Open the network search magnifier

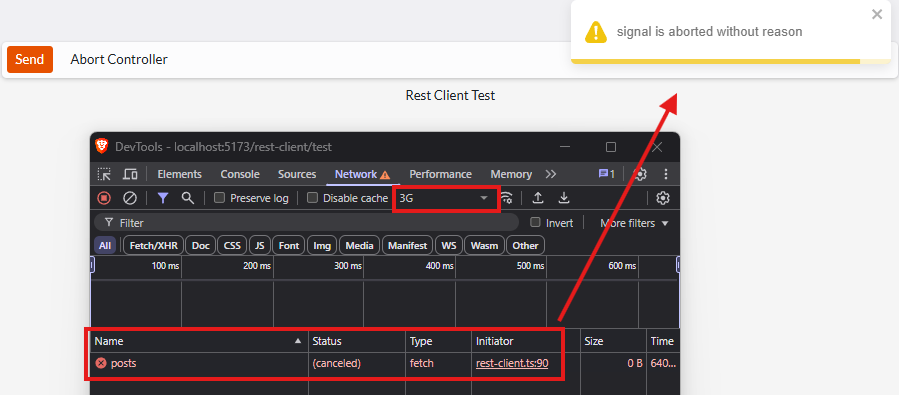pyautogui.click(x=187, y=198)
